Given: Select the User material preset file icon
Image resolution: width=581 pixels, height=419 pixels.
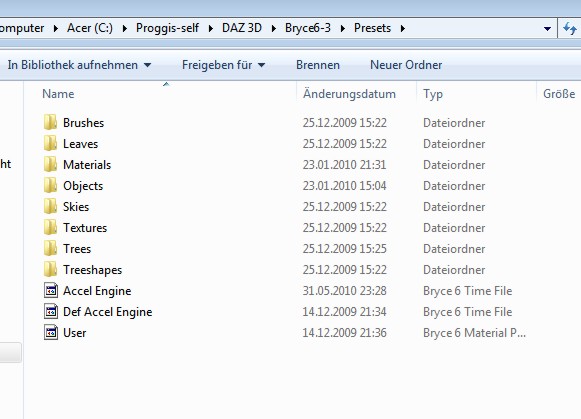Looking at the screenshot, I should click(x=51, y=332).
